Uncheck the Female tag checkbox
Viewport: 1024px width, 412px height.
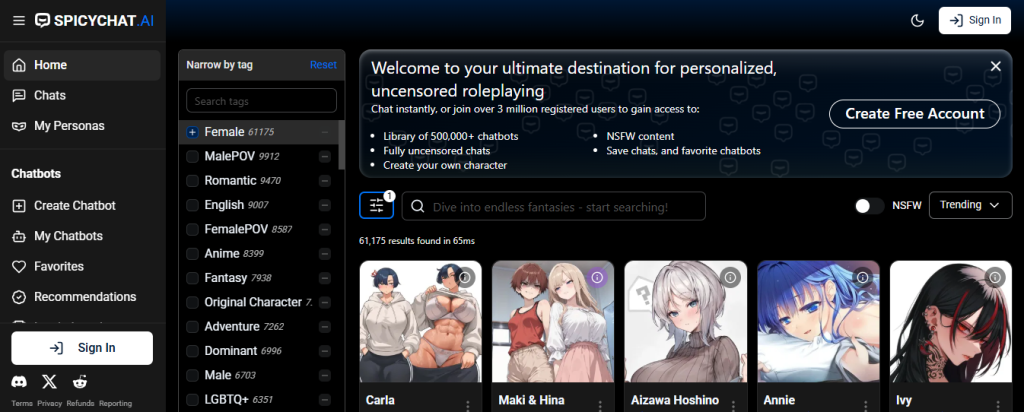point(192,133)
